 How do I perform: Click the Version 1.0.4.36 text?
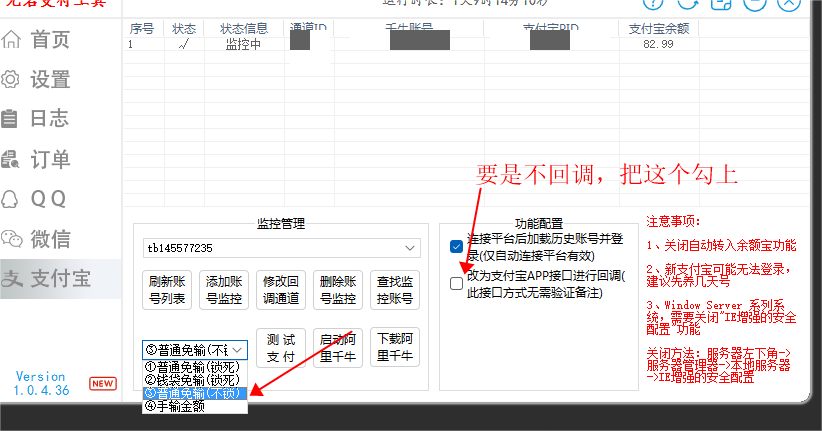point(41,383)
